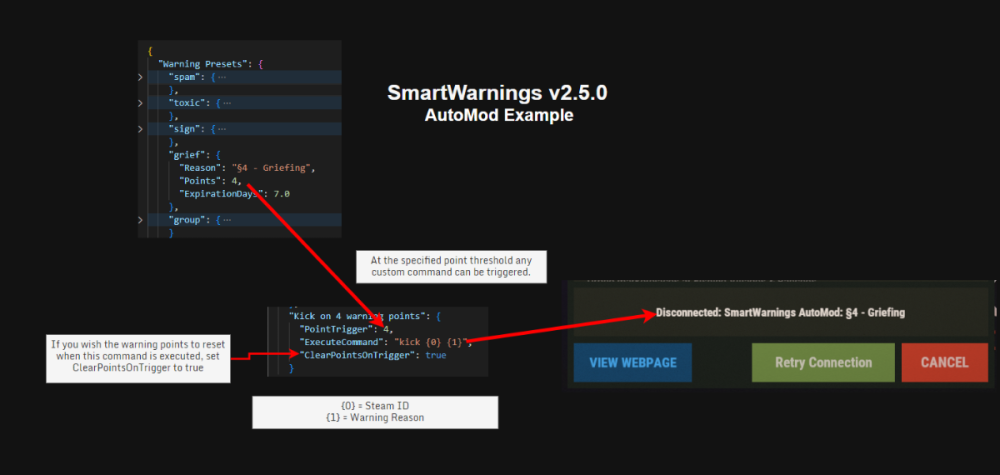Viewport: 1000px width, 475px height.
Task: Click the ExpirationDays value 7.0
Action: pos(281,194)
